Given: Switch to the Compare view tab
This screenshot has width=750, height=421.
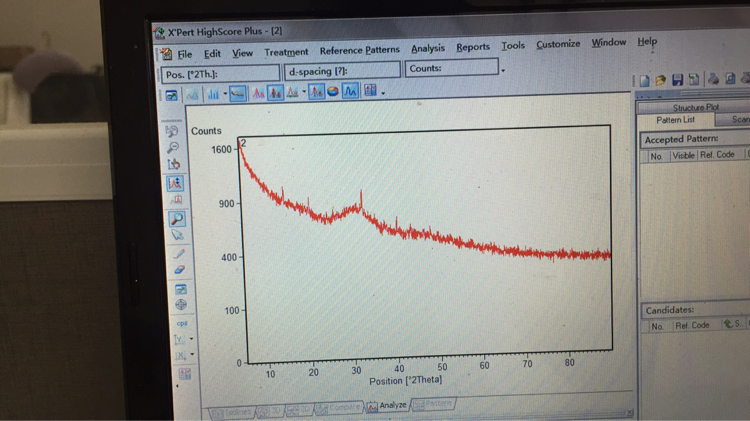Looking at the screenshot, I should click(338, 408).
